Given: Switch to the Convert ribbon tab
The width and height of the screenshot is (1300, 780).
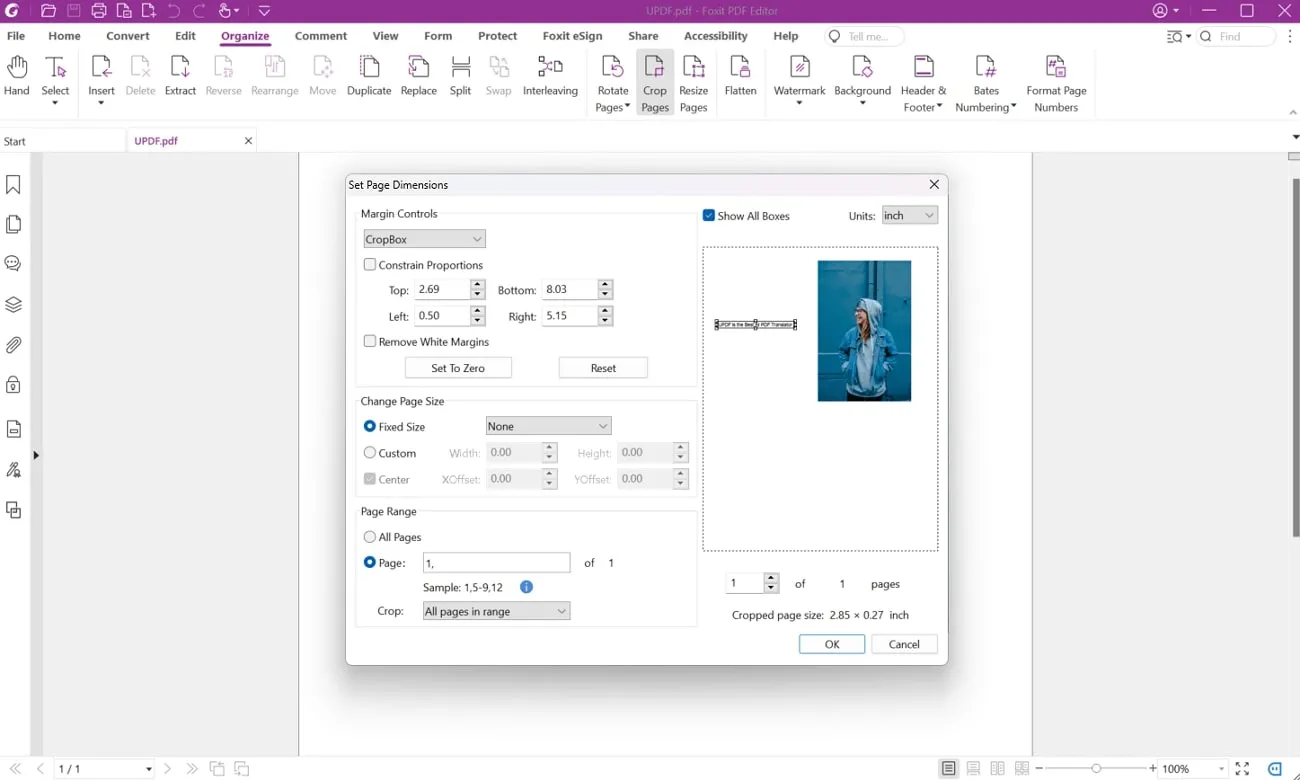Looking at the screenshot, I should pos(127,35).
